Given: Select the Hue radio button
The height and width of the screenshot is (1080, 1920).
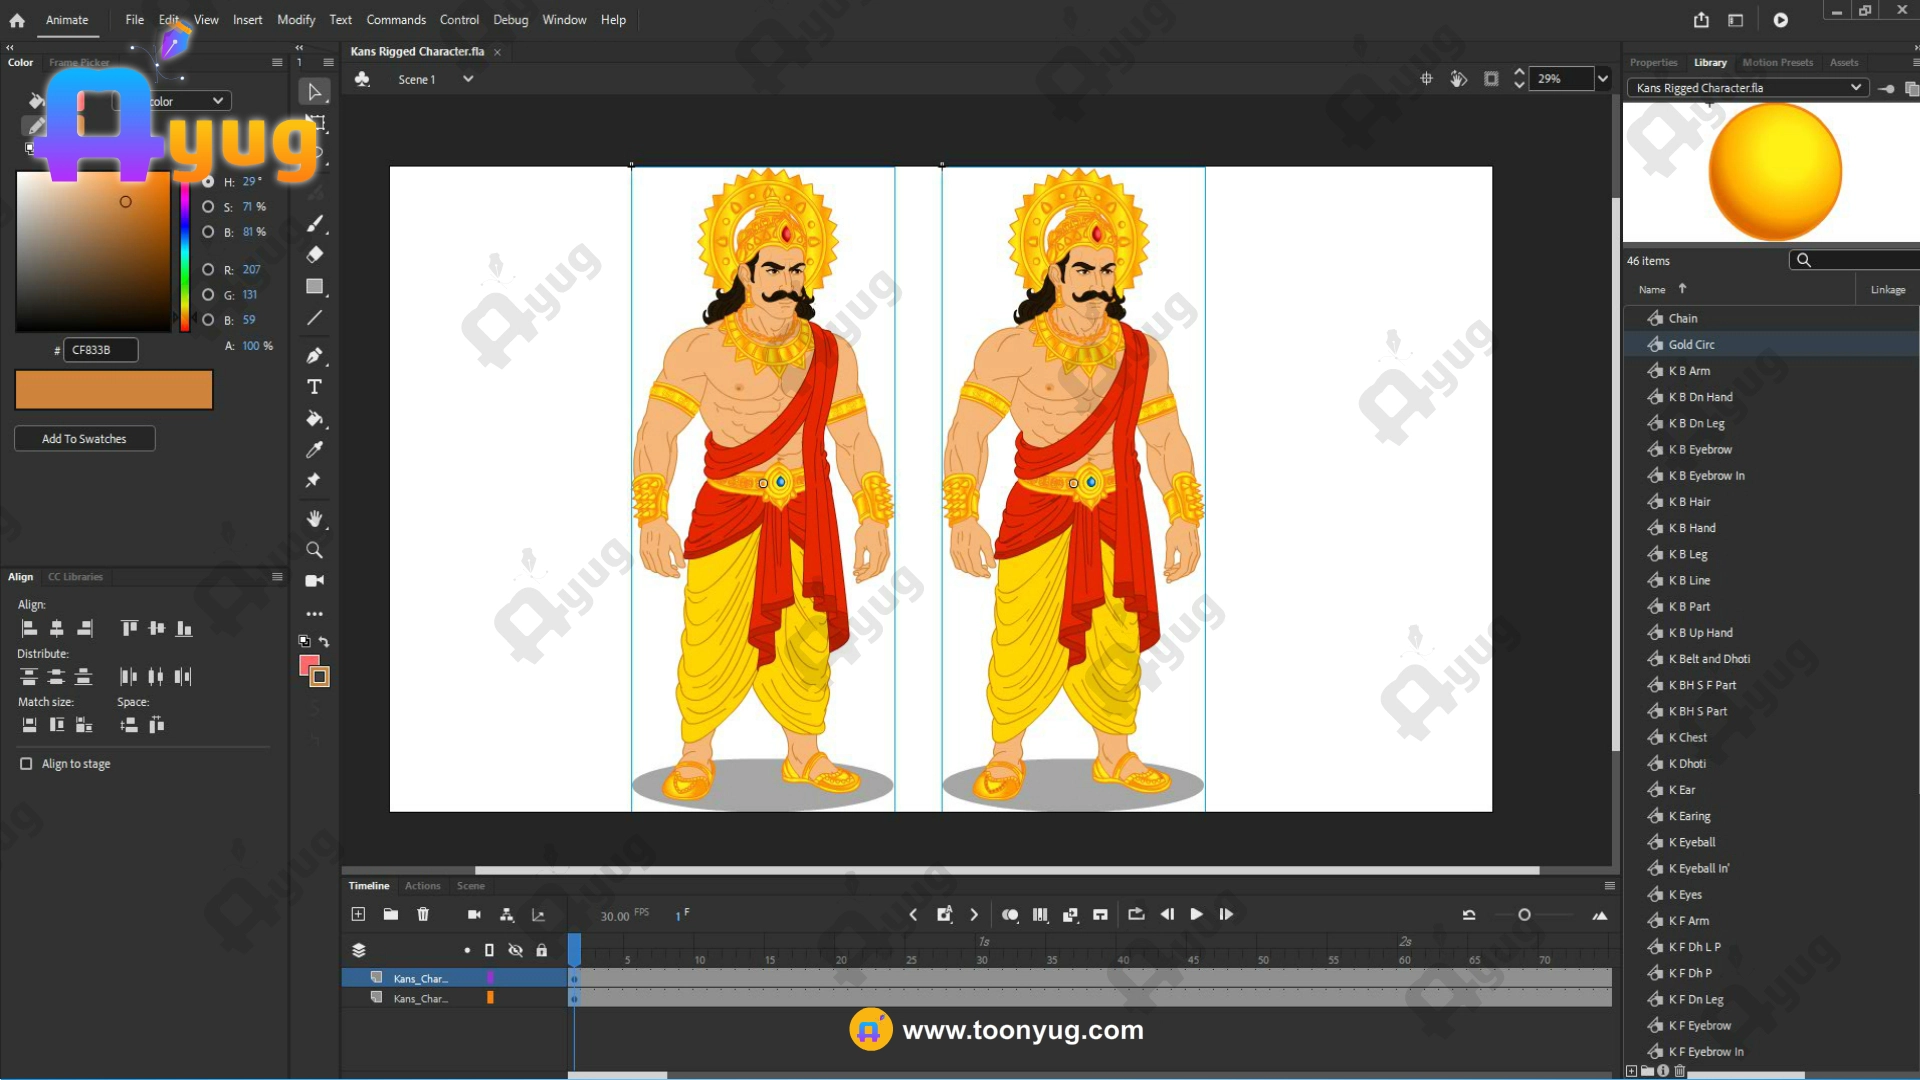Looking at the screenshot, I should pyautogui.click(x=208, y=182).
